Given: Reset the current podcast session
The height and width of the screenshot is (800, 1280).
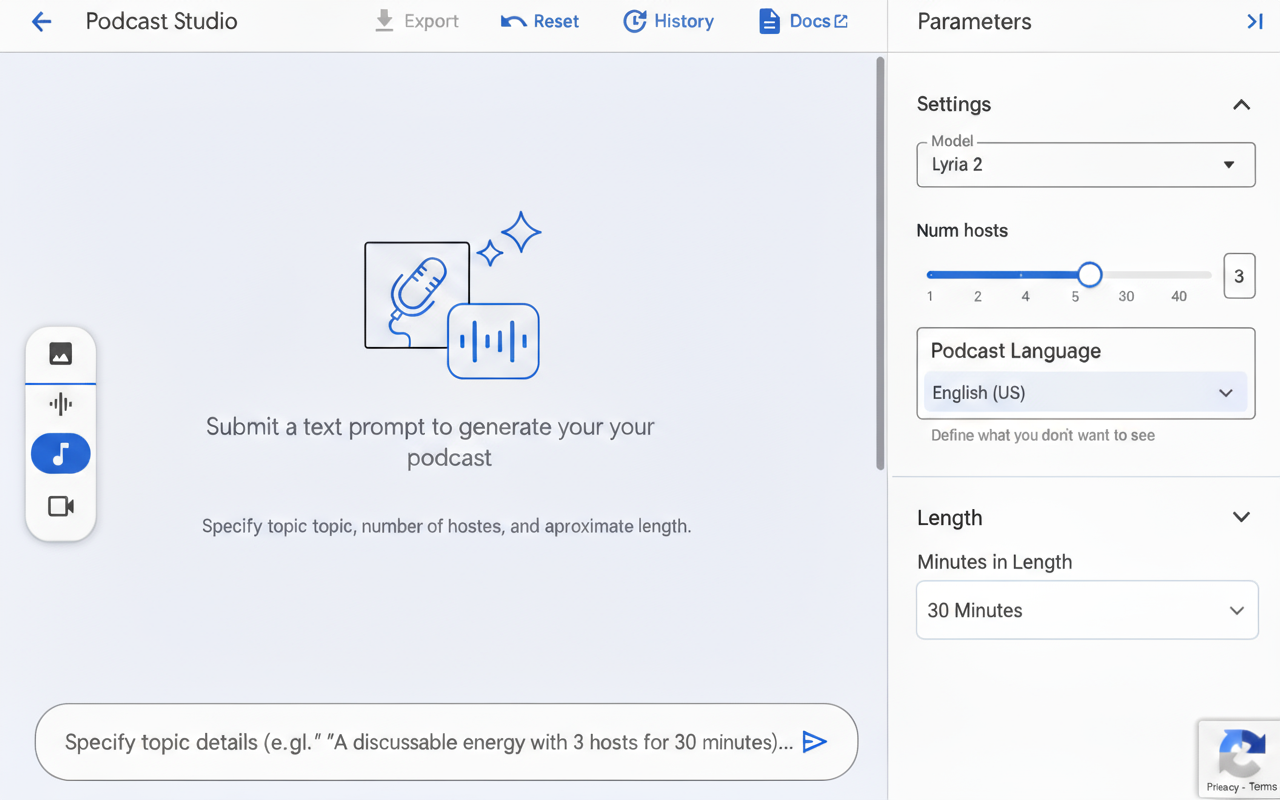Looking at the screenshot, I should pyautogui.click(x=539, y=21).
